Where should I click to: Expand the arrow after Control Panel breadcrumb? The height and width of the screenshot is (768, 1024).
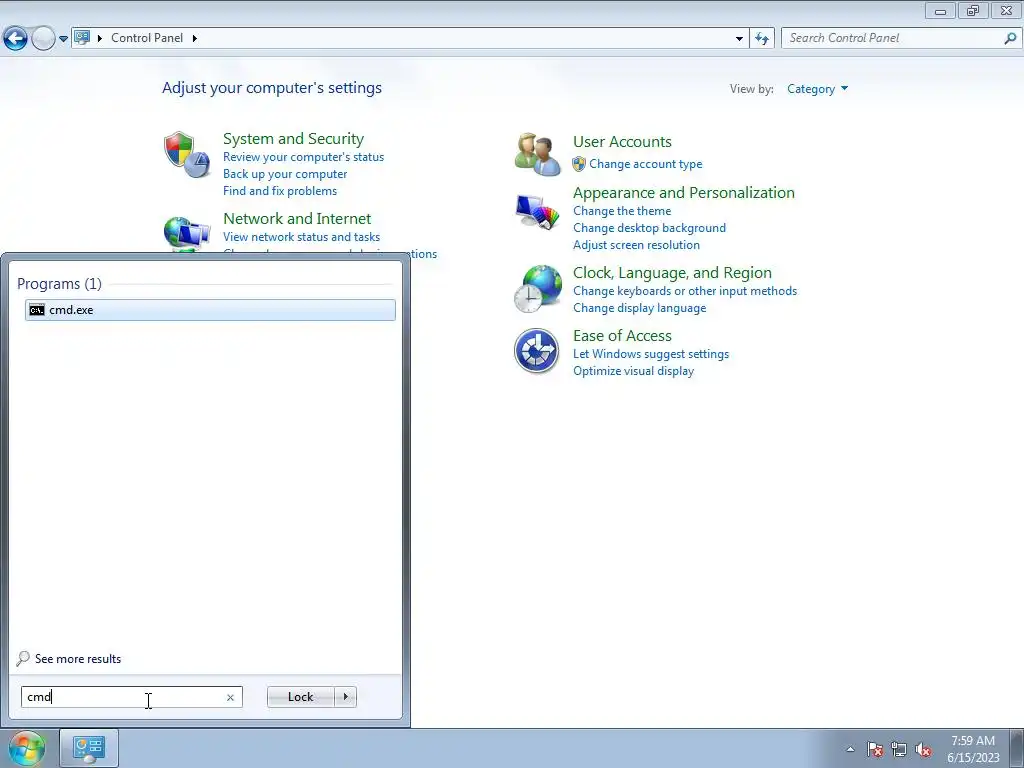195,38
